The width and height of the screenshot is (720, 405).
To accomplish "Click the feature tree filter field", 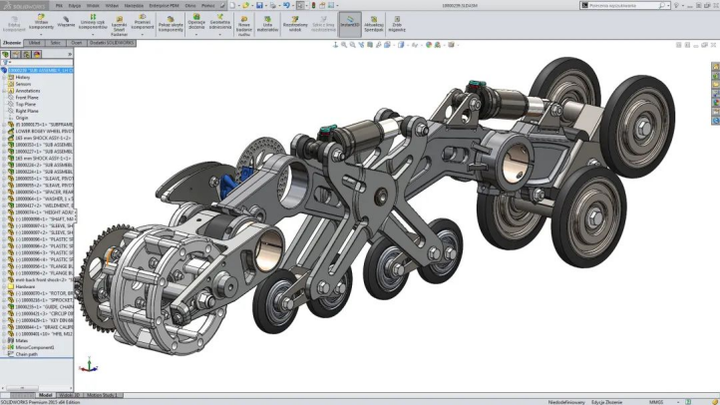I will pos(39,62).
